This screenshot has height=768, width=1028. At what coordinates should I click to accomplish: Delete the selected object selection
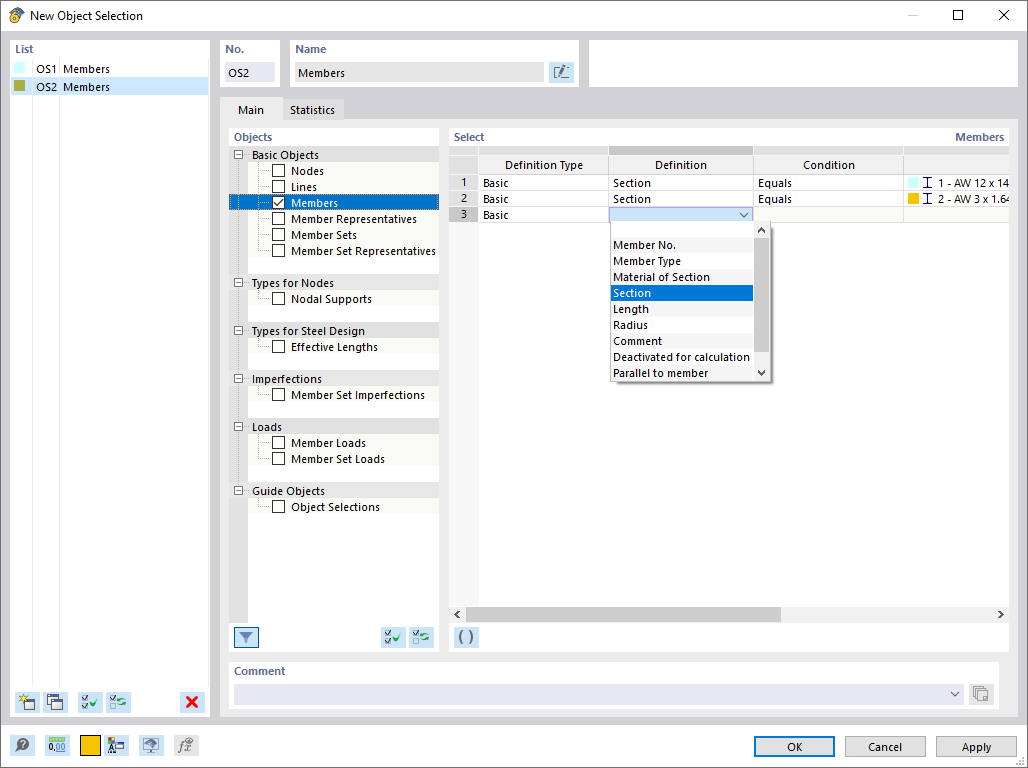point(191,702)
